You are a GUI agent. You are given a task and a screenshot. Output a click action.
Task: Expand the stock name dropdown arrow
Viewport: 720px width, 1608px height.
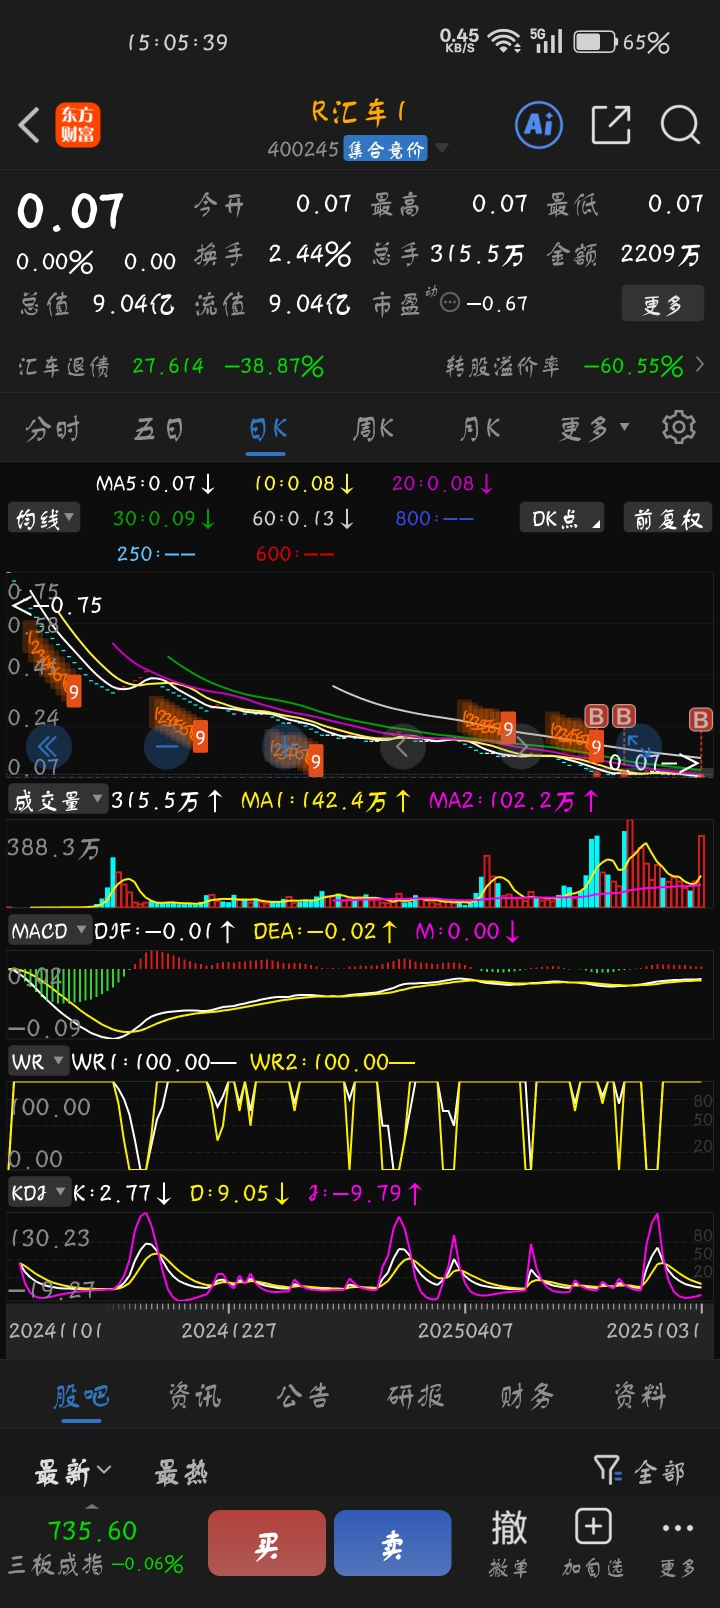pos(442,149)
